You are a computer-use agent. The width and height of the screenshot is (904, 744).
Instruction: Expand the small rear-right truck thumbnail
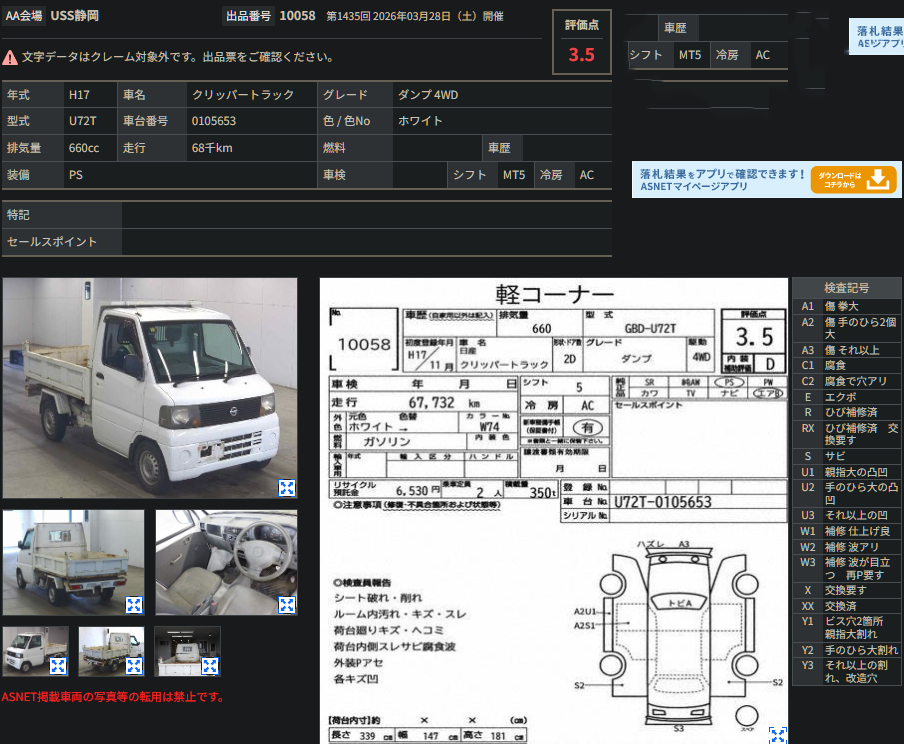pyautogui.click(x=134, y=666)
